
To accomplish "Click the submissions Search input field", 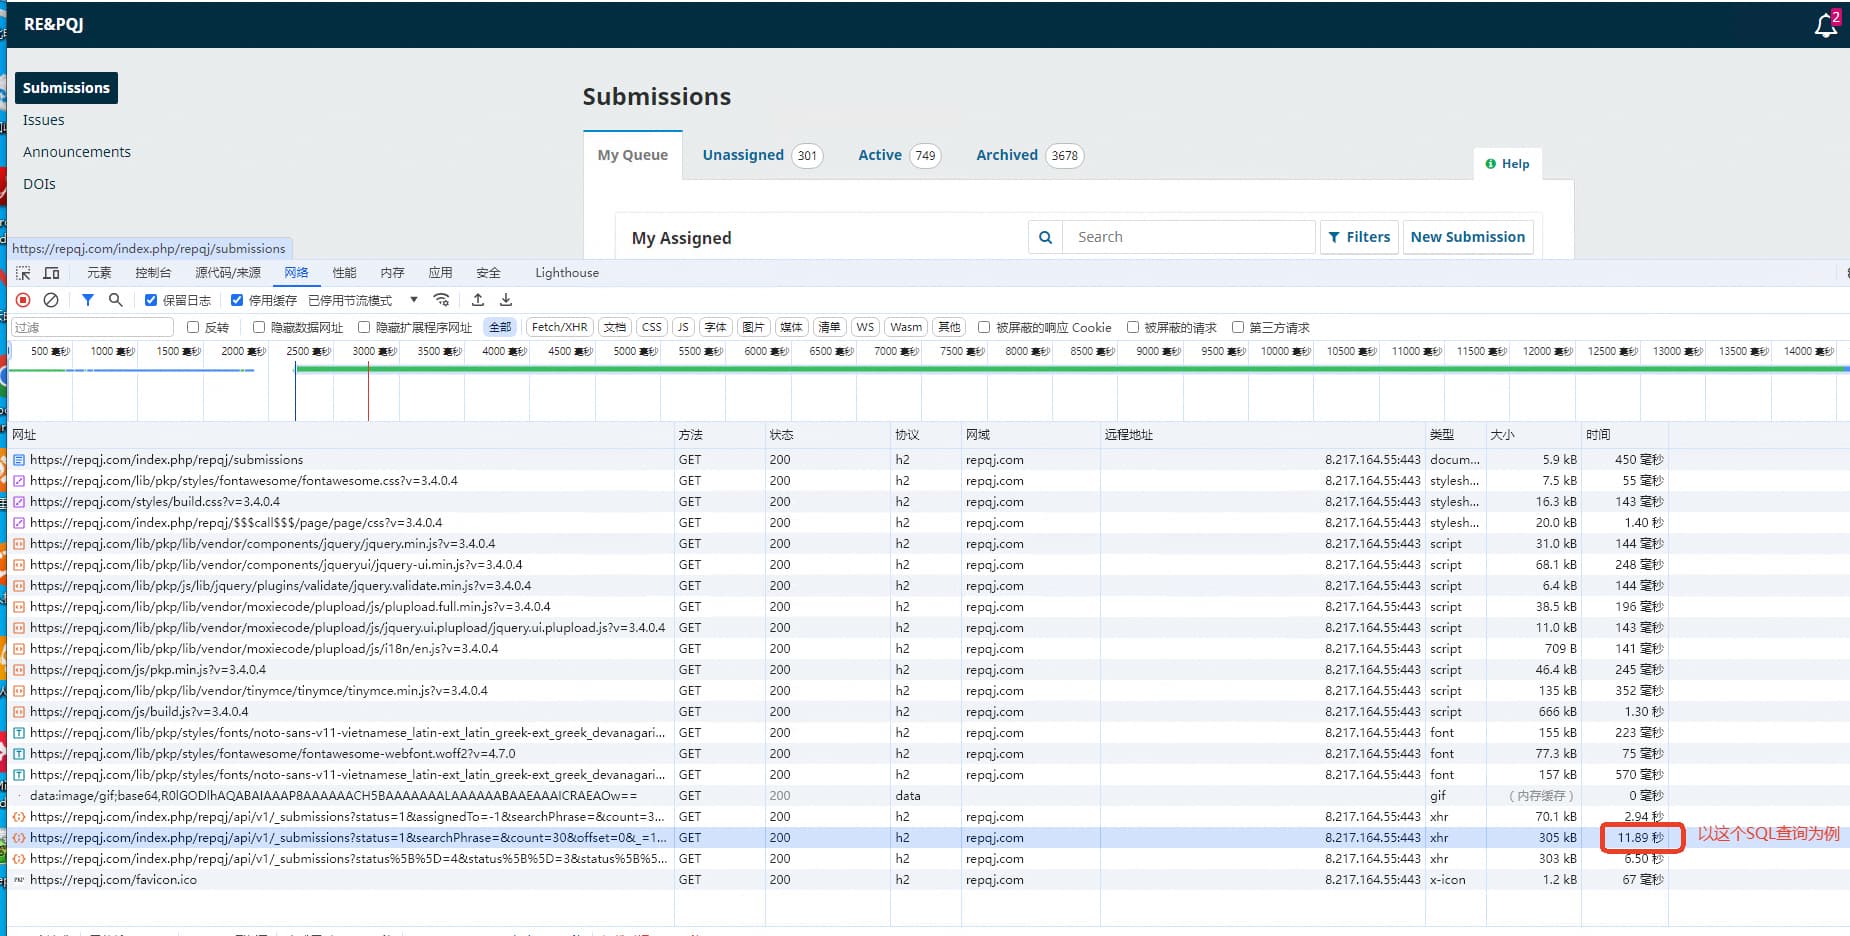I will point(1188,237).
